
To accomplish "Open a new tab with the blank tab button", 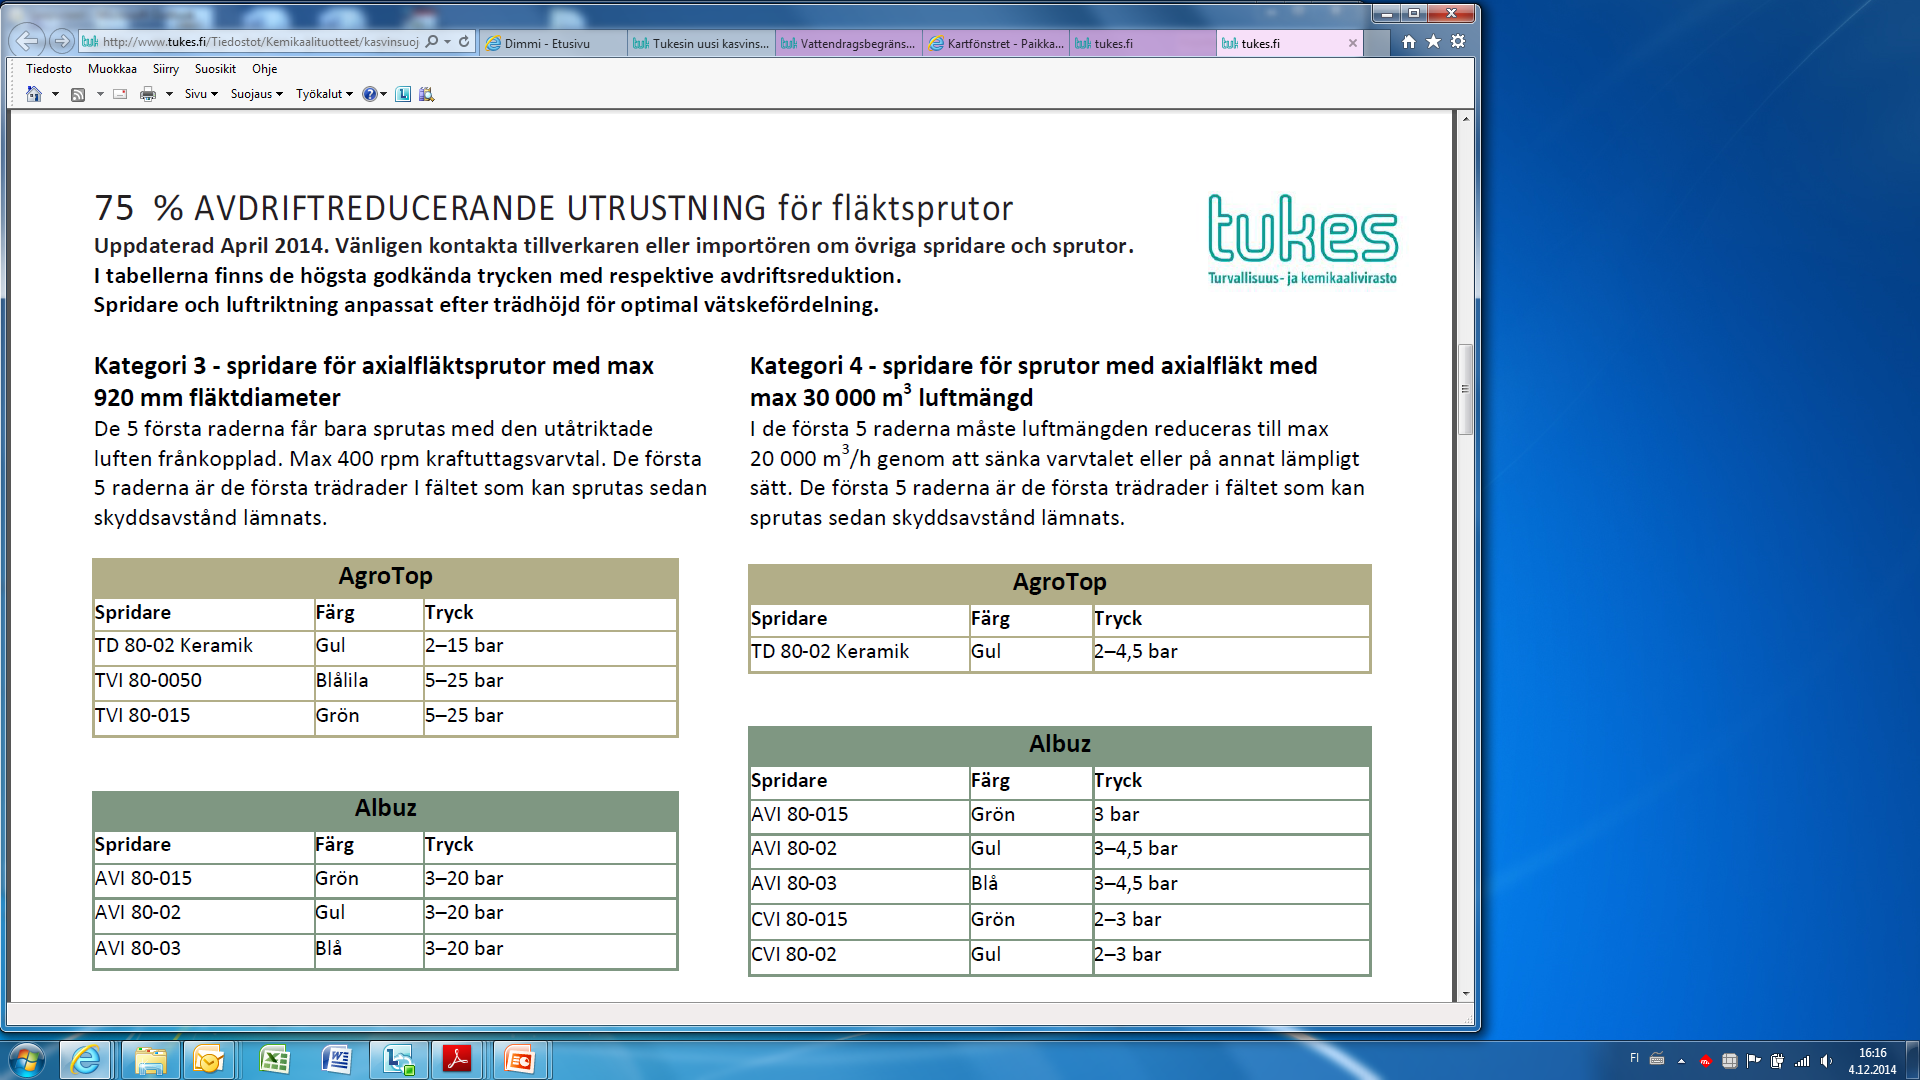I will pyautogui.click(x=1378, y=43).
